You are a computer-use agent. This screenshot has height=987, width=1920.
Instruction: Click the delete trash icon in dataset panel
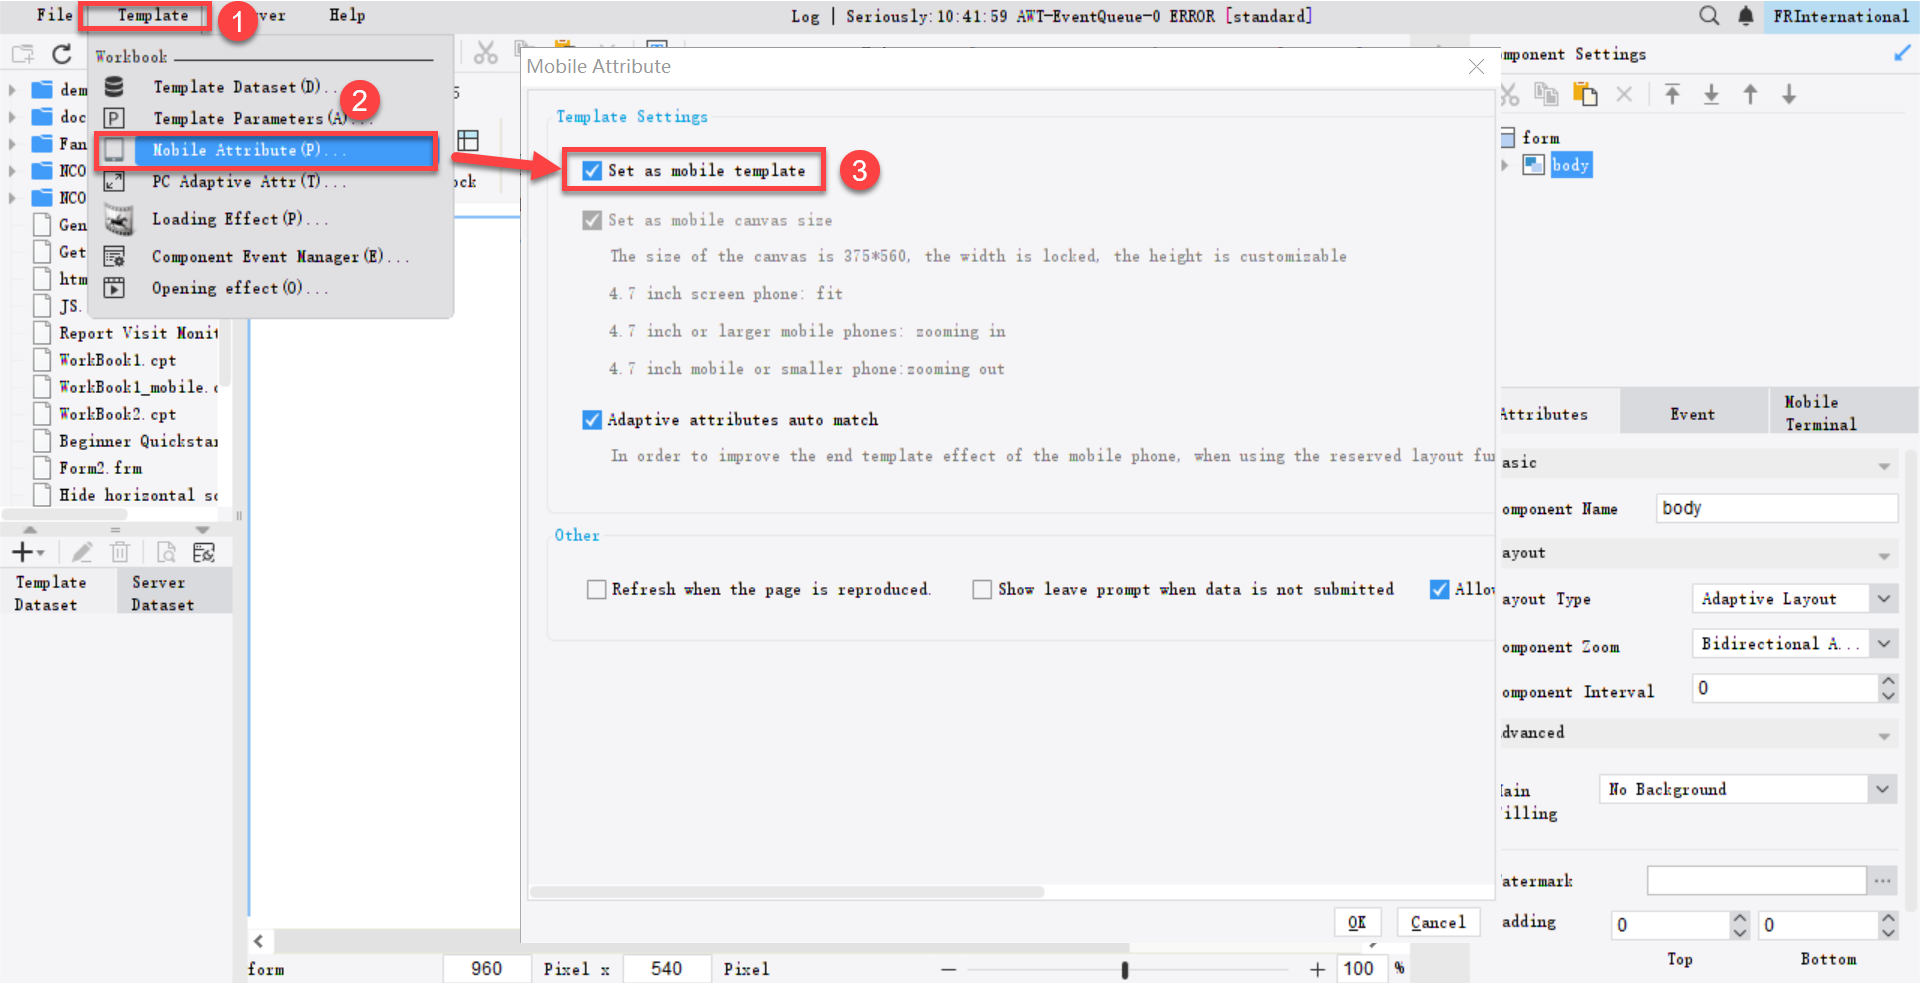pyautogui.click(x=120, y=551)
